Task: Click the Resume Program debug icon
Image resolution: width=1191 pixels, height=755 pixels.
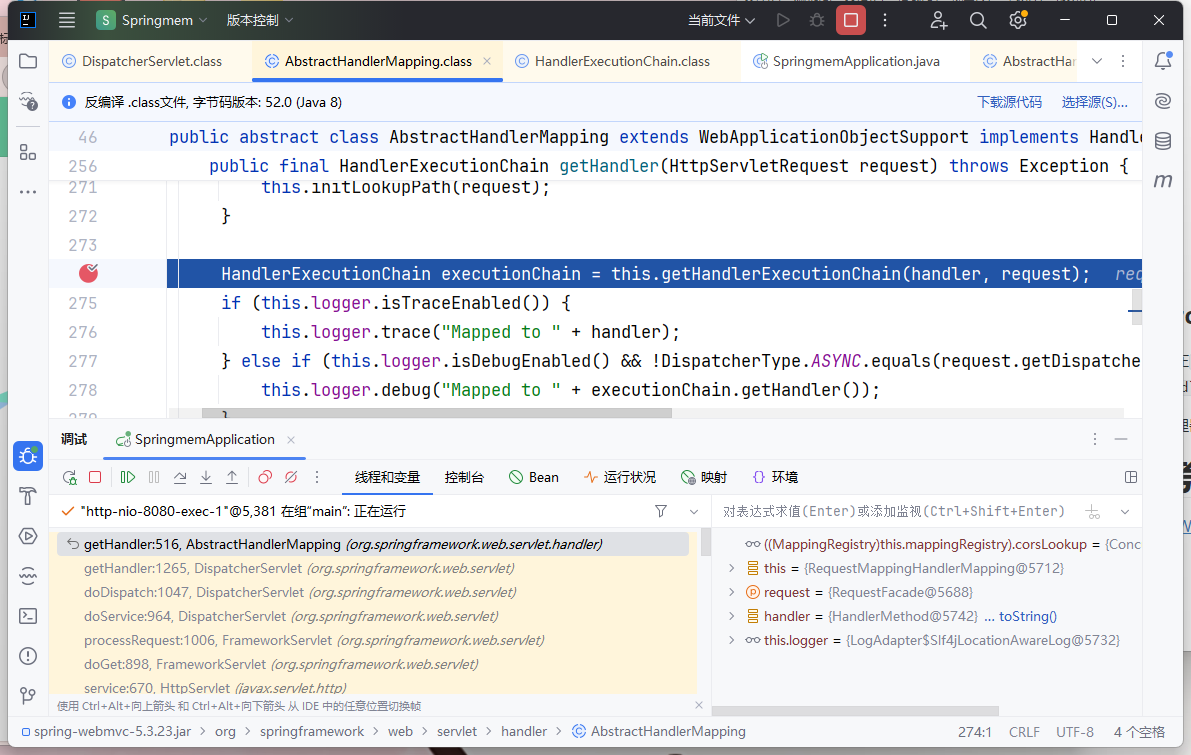Action: click(x=128, y=478)
